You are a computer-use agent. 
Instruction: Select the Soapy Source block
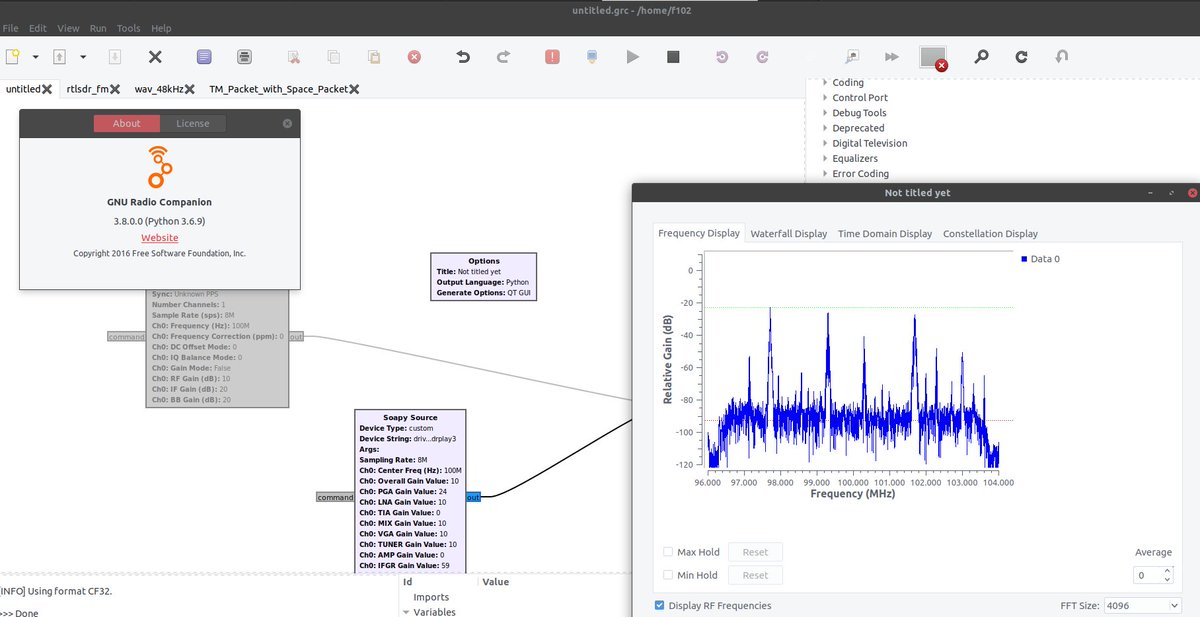tap(410, 492)
